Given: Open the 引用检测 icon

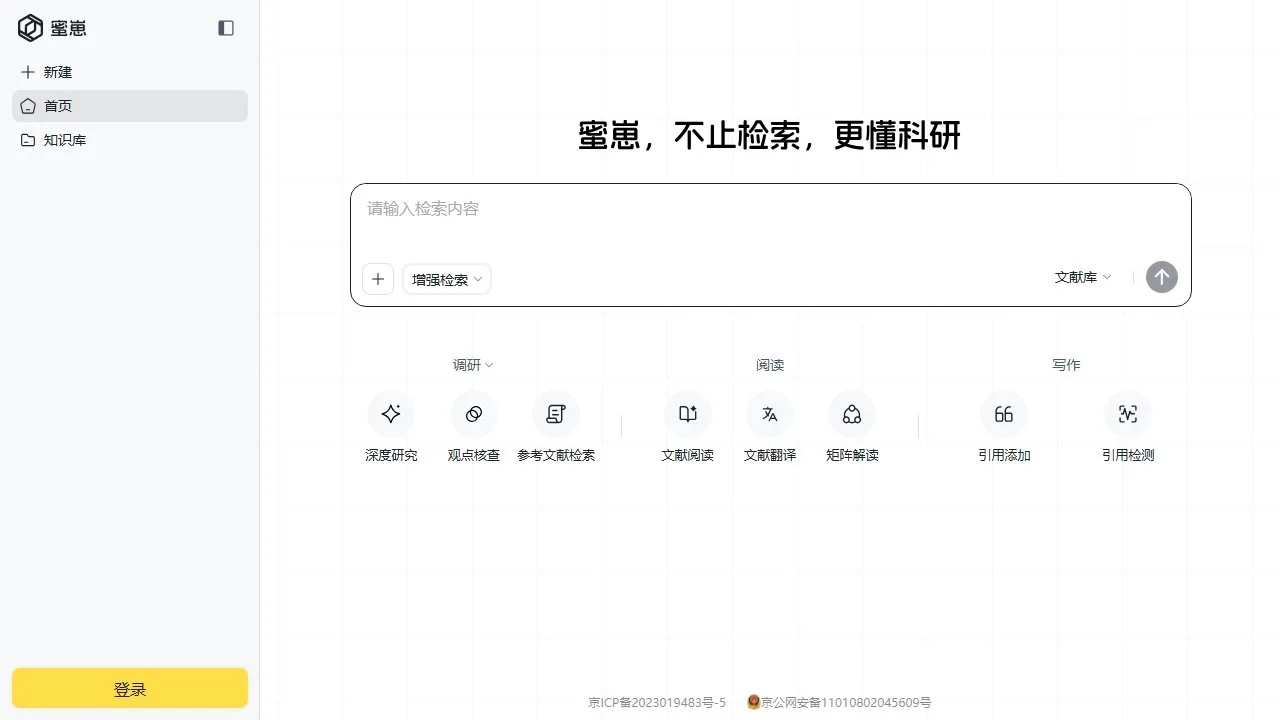Looking at the screenshot, I should tap(1128, 414).
